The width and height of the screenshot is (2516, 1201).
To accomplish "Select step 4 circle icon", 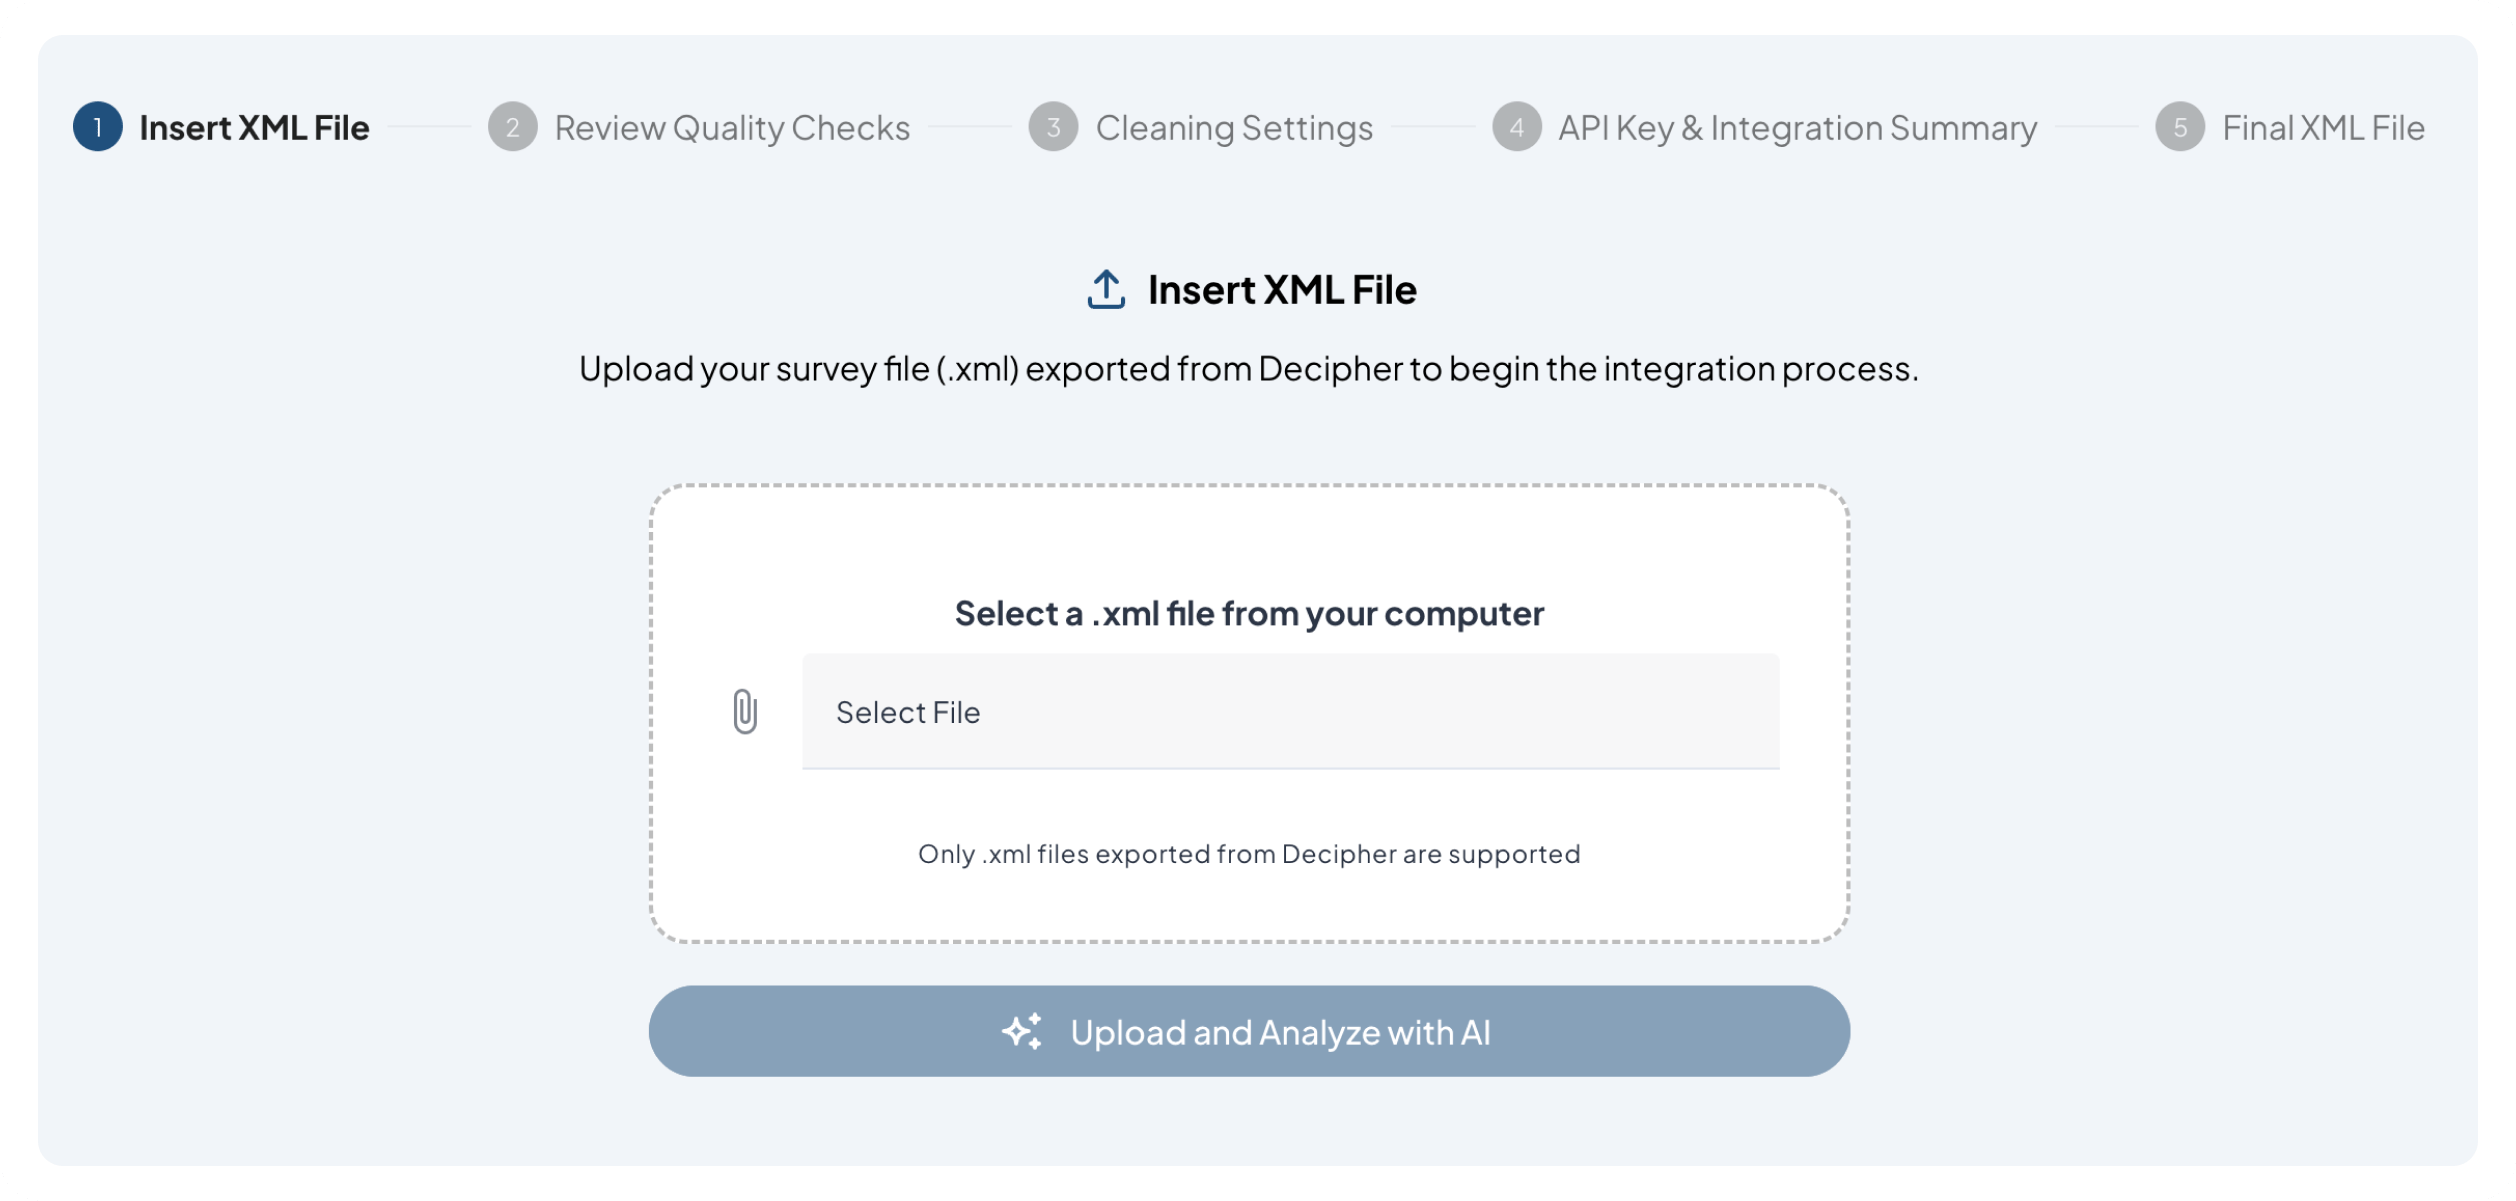I will point(1517,127).
